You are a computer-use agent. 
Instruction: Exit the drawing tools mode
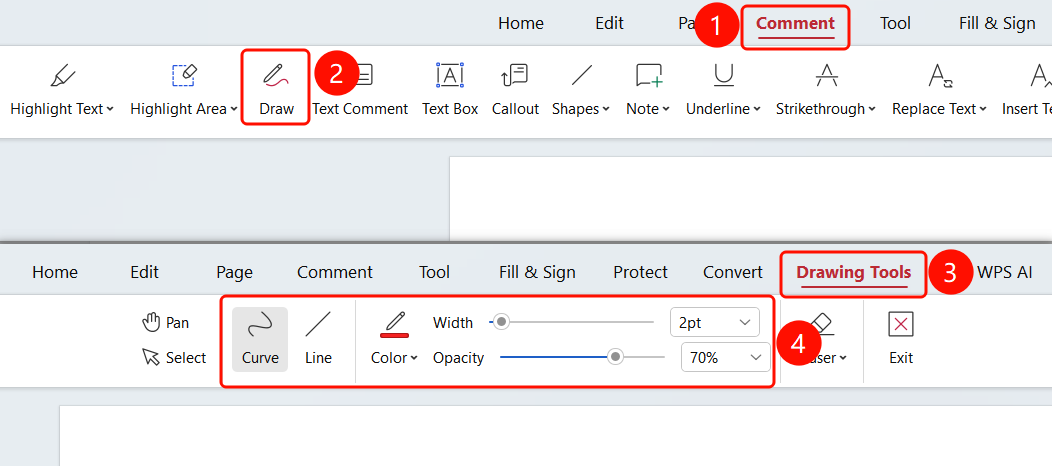pos(901,339)
